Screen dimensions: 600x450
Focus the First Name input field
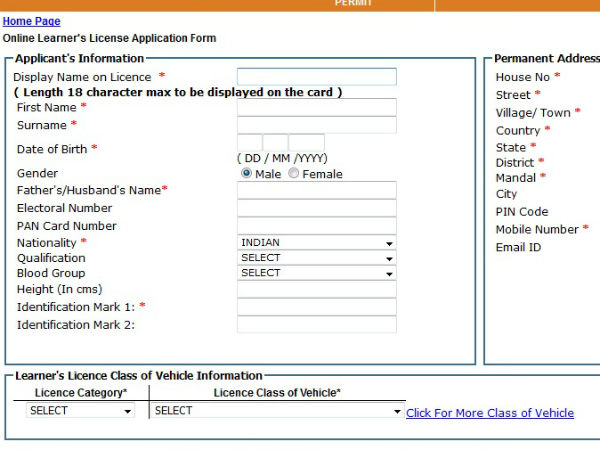316,107
